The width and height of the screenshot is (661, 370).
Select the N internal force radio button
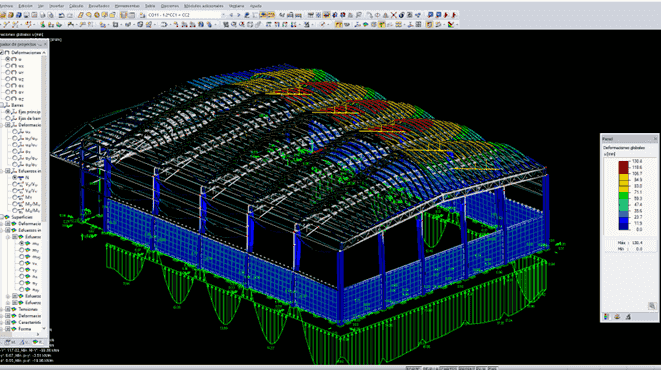coord(15,177)
